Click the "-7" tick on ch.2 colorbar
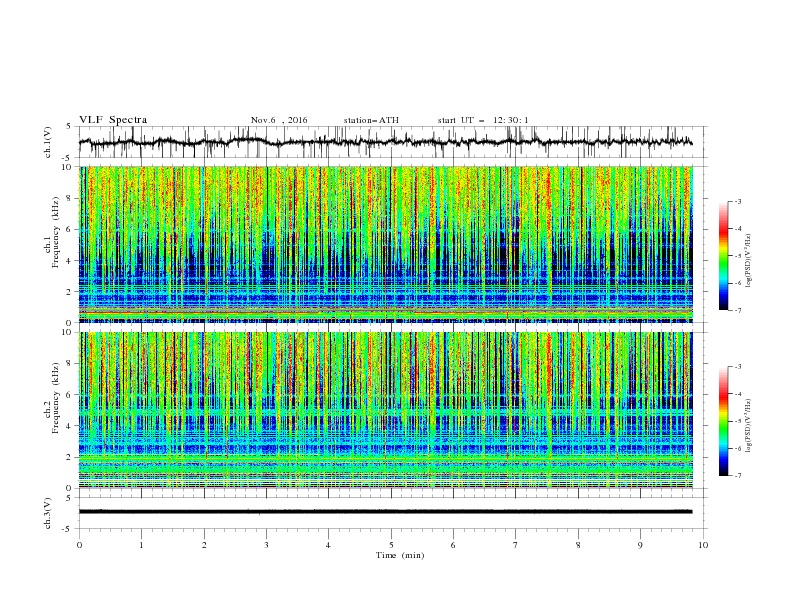The width and height of the screenshot is (792, 612). coord(738,476)
